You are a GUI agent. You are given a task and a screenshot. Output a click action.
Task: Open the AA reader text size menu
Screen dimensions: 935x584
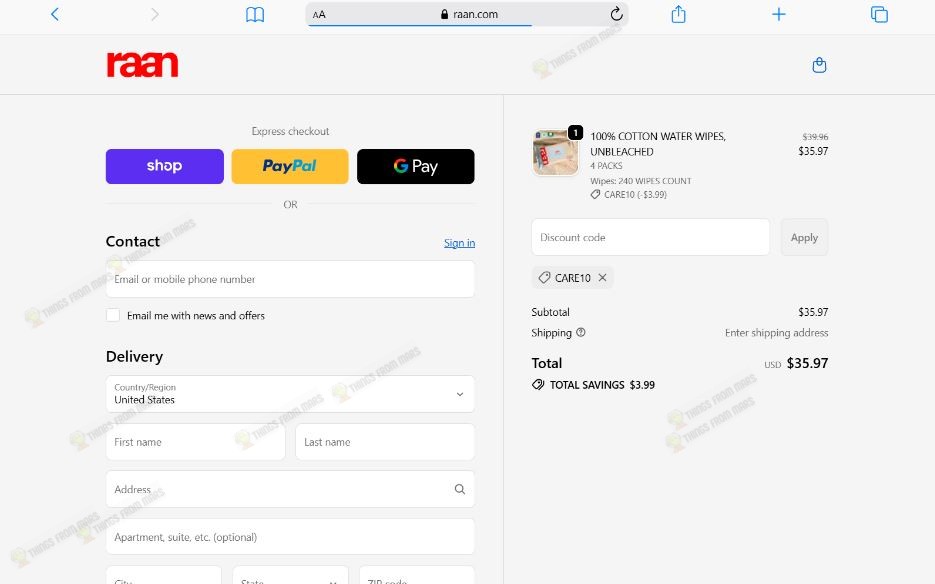click(x=319, y=14)
